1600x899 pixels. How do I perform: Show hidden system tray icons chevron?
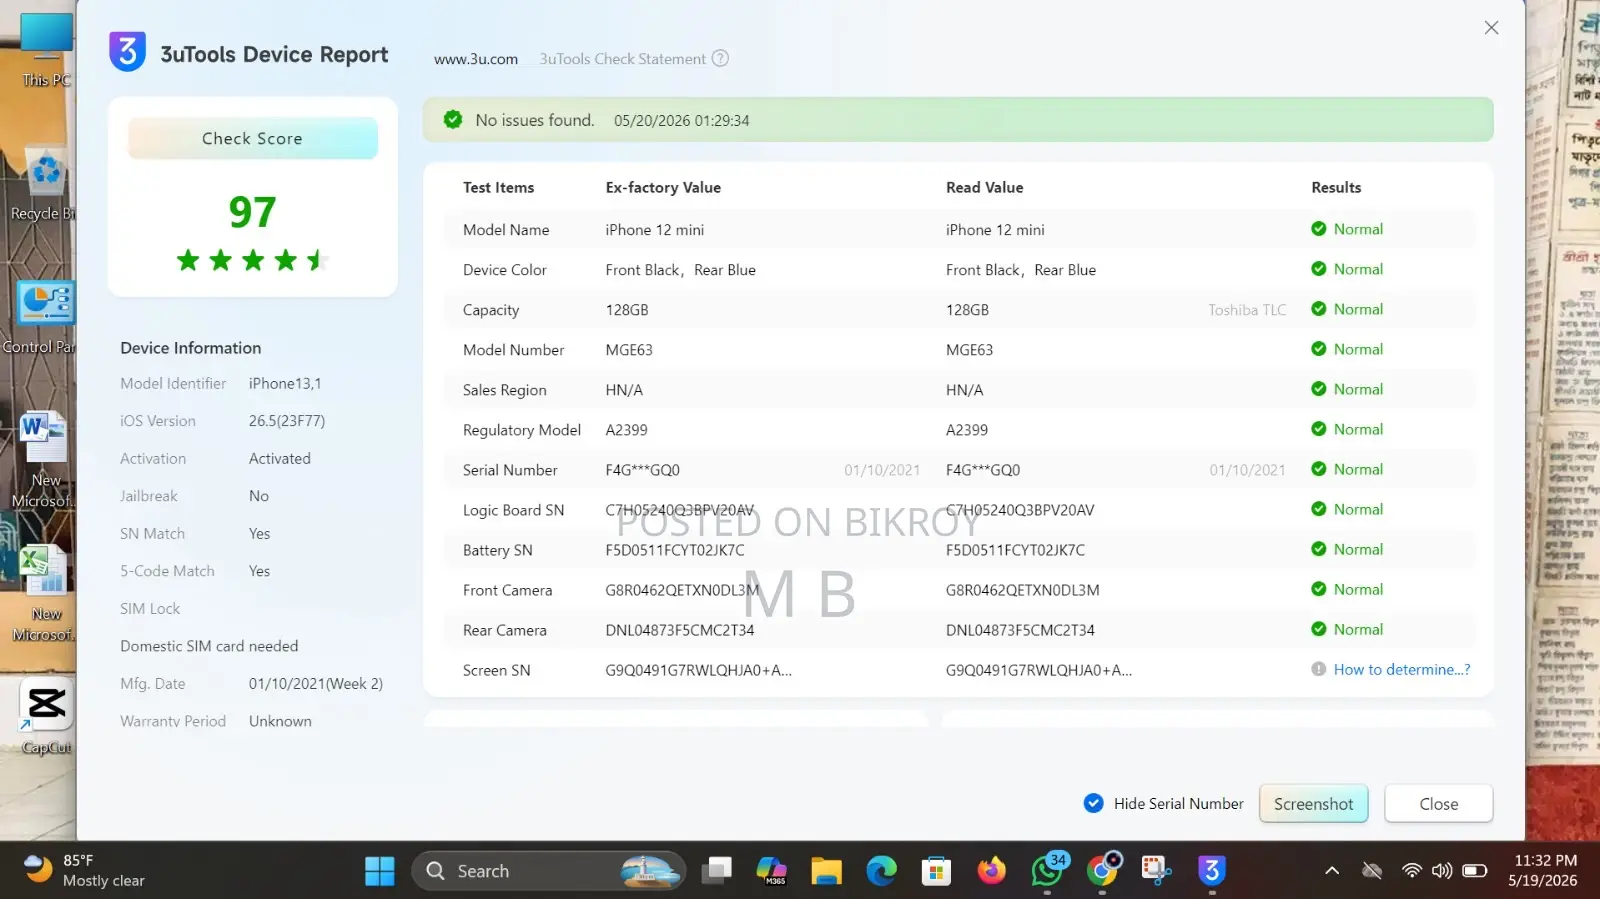pyautogui.click(x=1332, y=871)
